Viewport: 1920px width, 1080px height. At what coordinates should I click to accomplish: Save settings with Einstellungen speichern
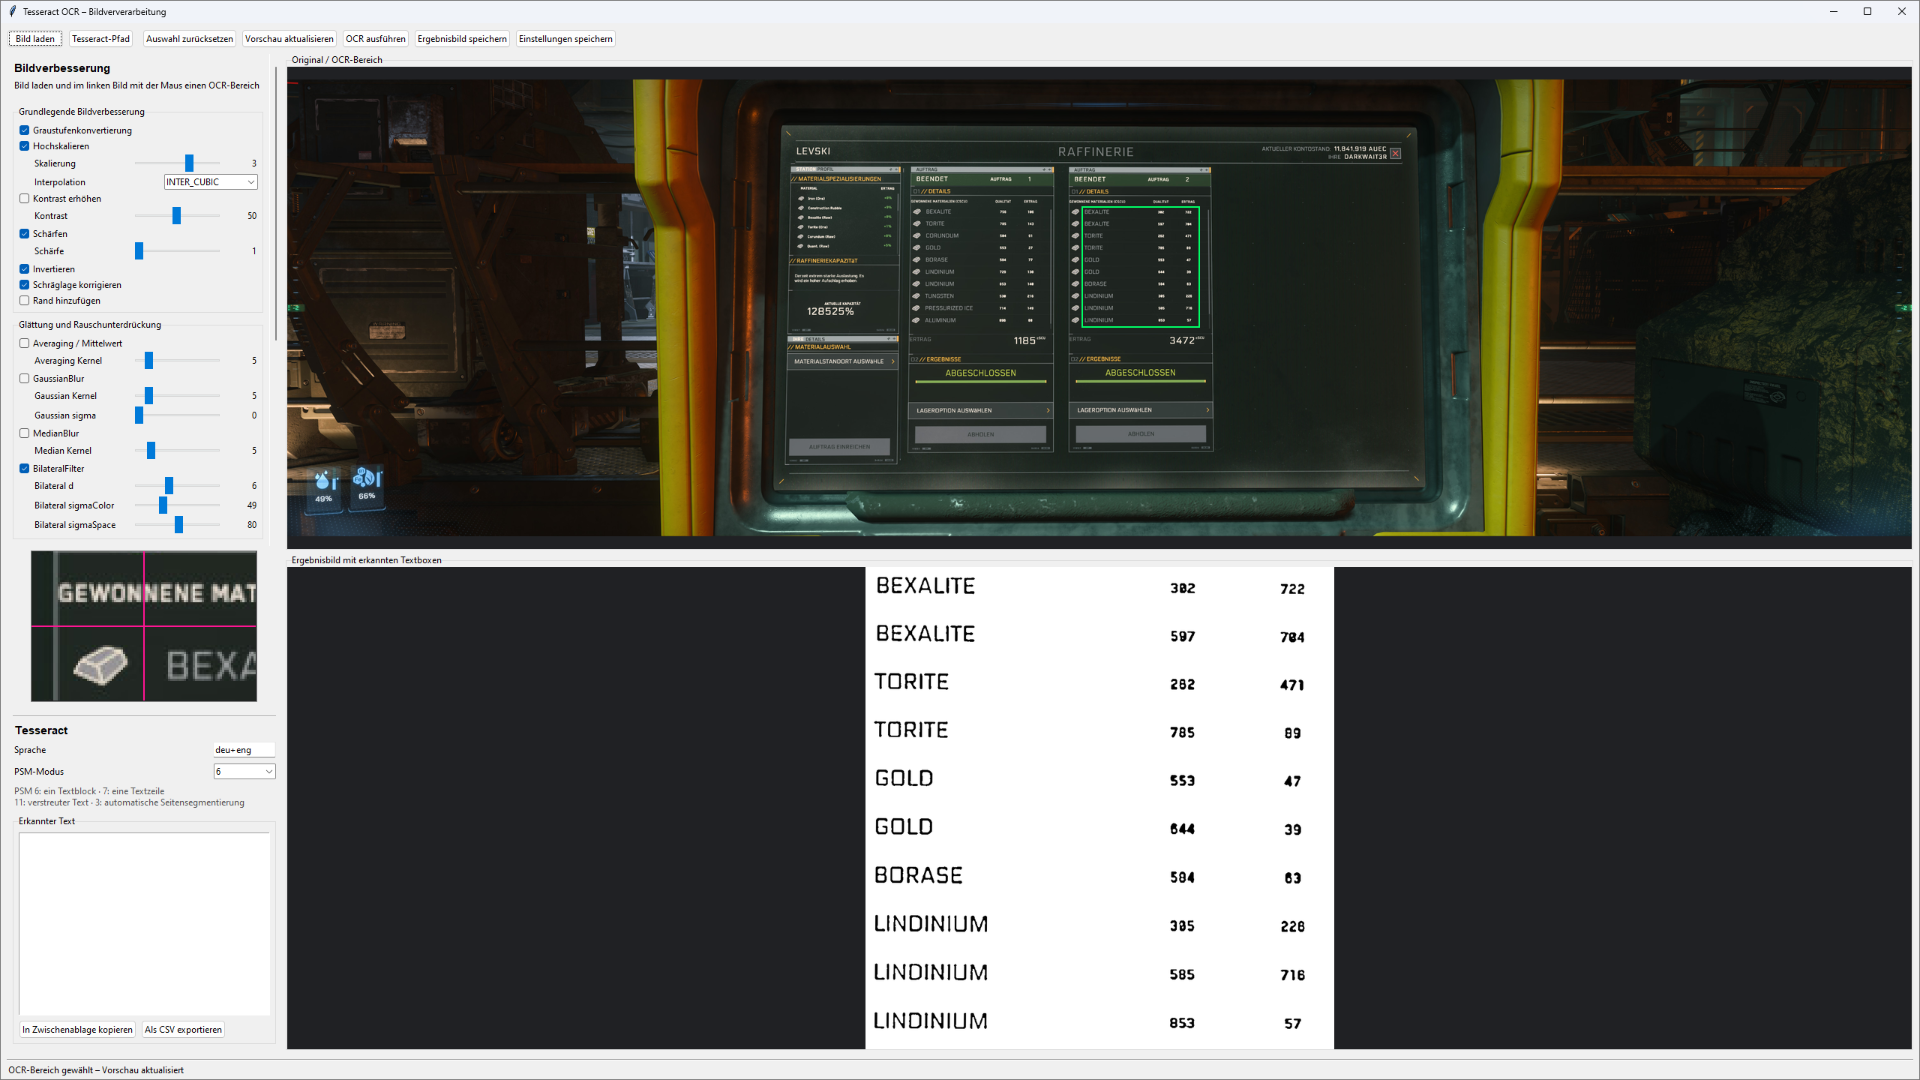click(566, 39)
